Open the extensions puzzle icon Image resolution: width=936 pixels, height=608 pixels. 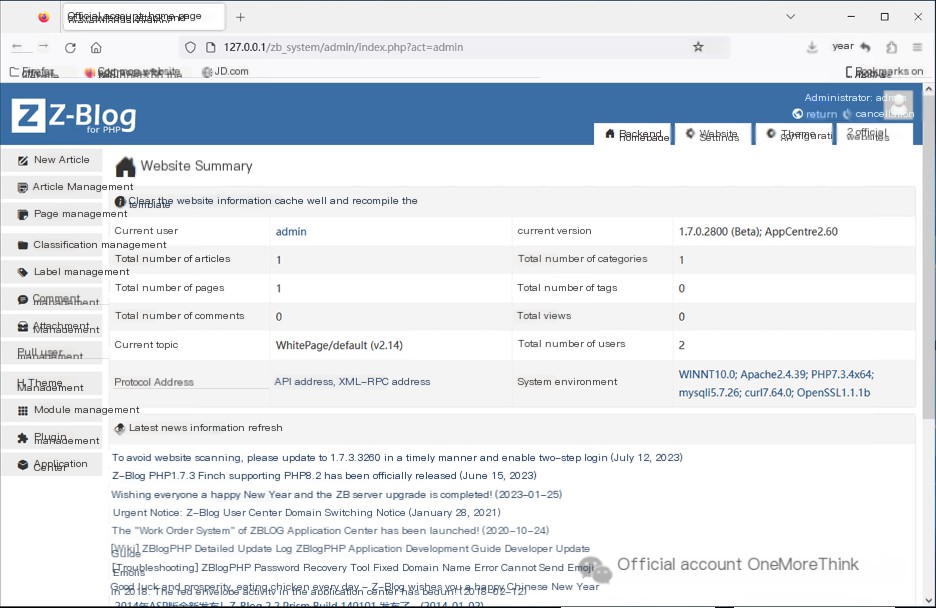pyautogui.click(x=891, y=47)
